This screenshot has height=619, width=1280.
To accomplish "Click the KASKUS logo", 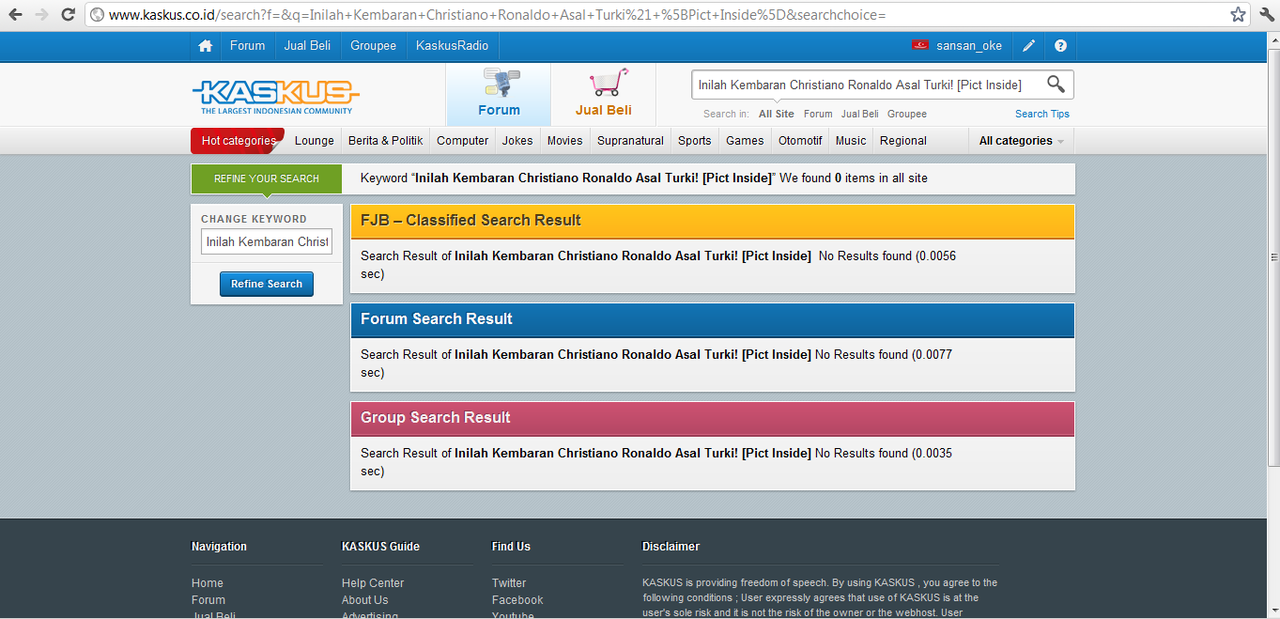I will [275, 96].
